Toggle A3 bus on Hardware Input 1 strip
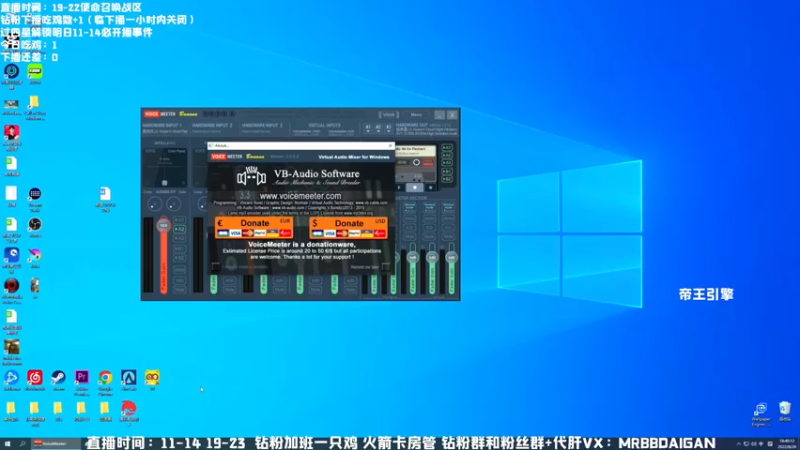 pos(179,238)
